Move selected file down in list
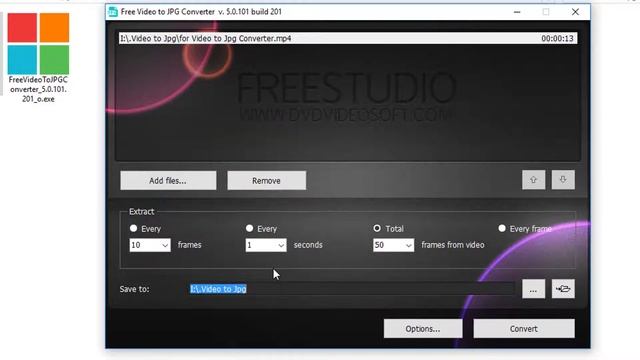Screen dimensions: 640x360 pos(563,180)
